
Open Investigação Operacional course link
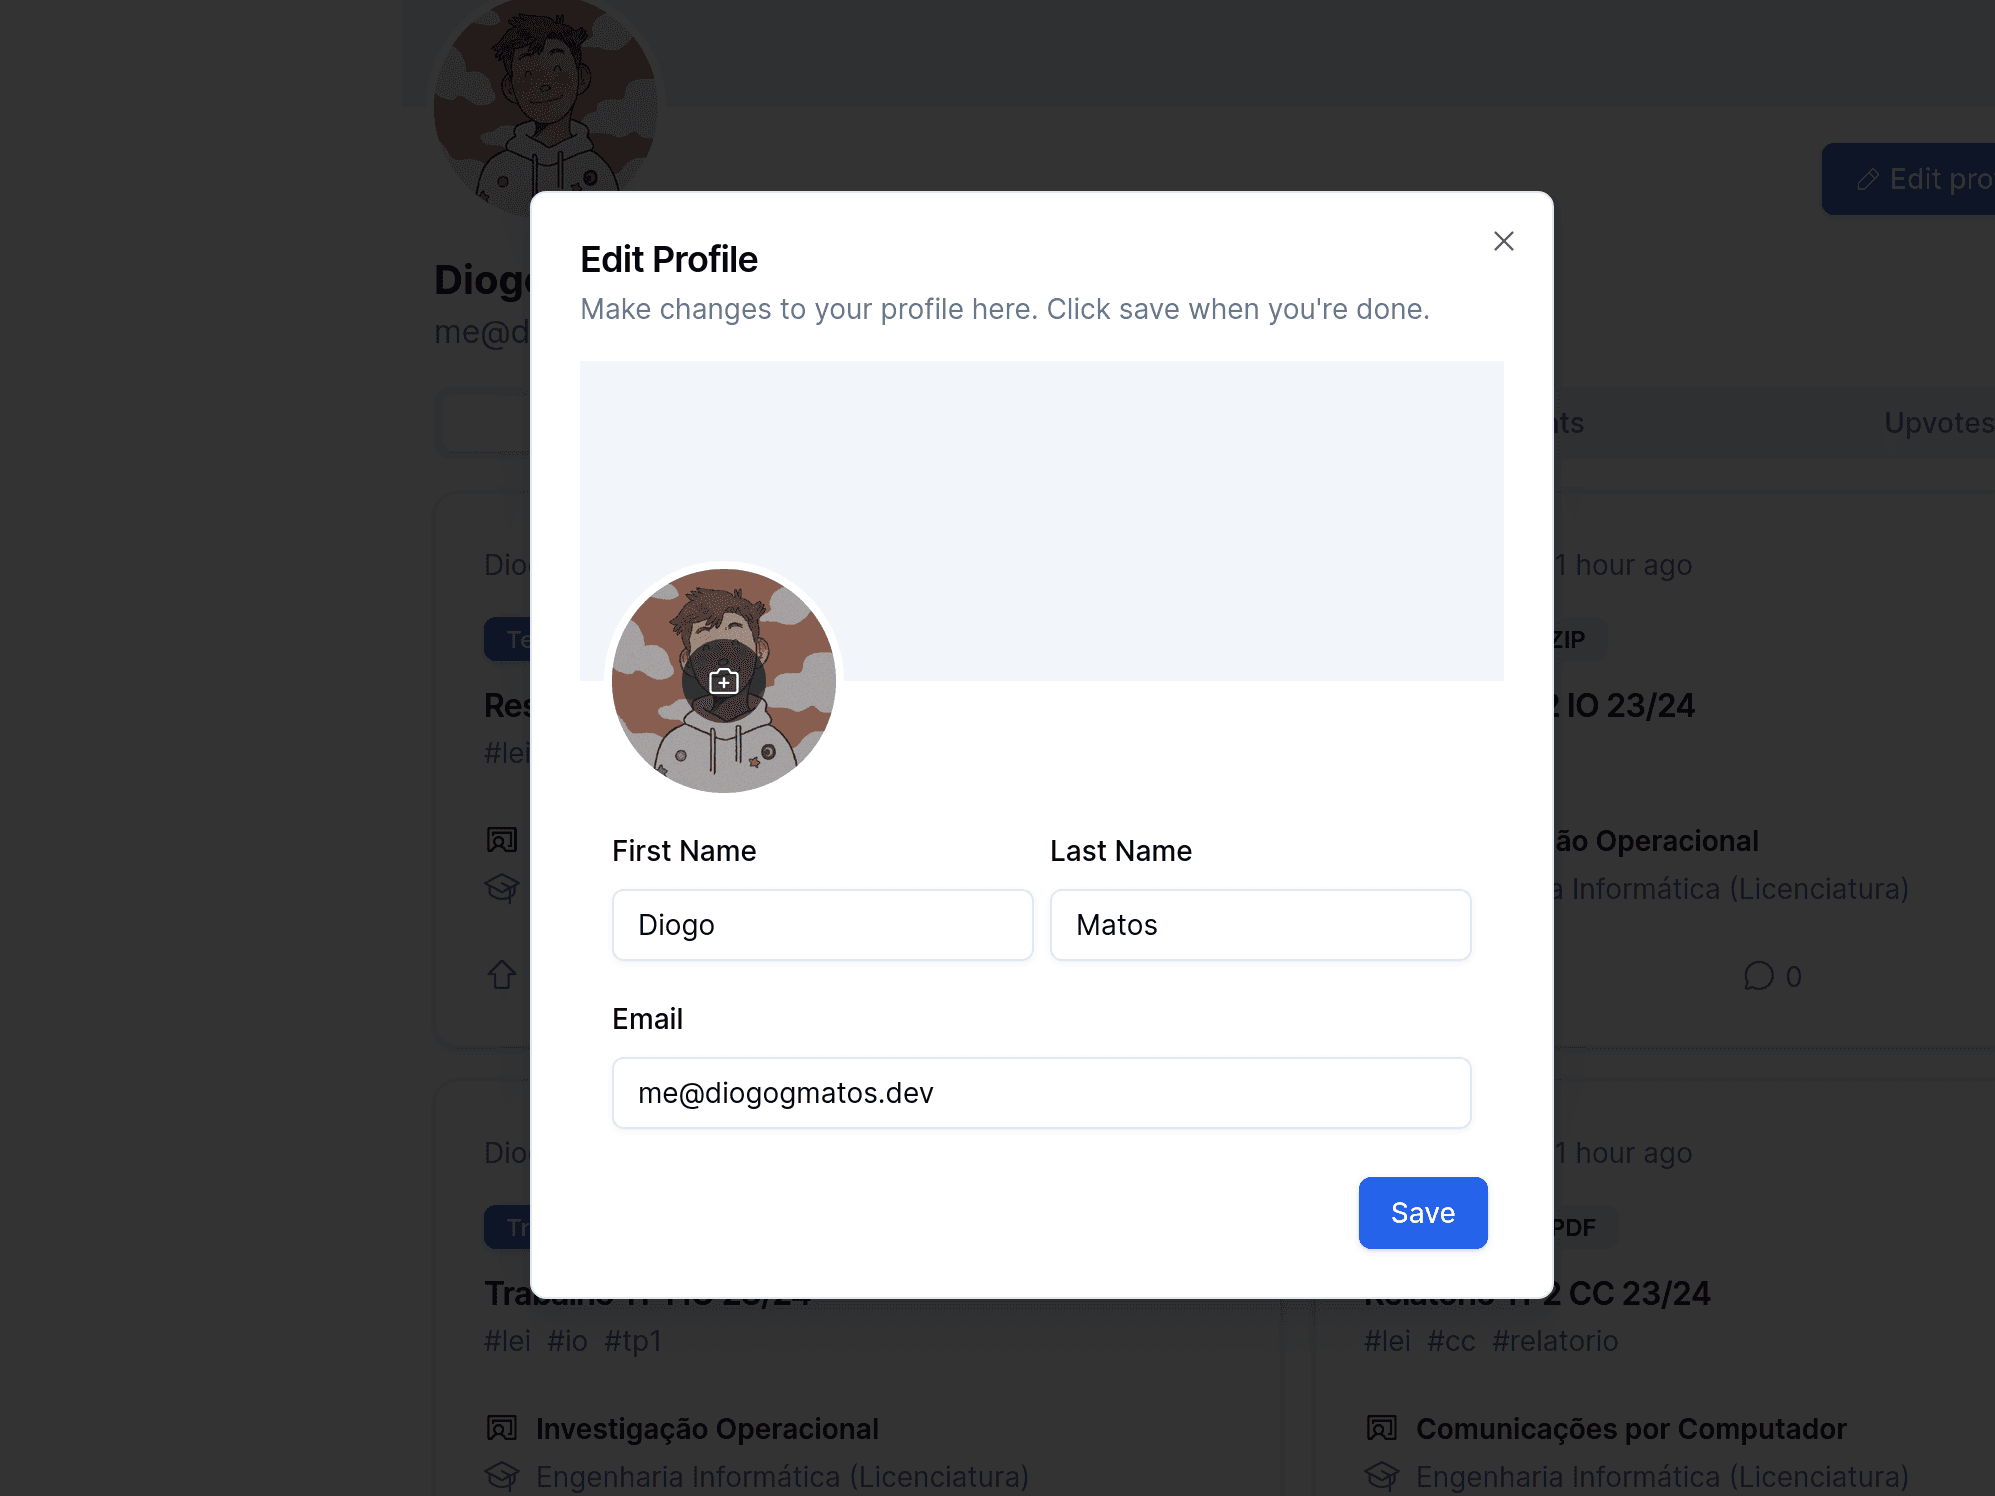707,1429
